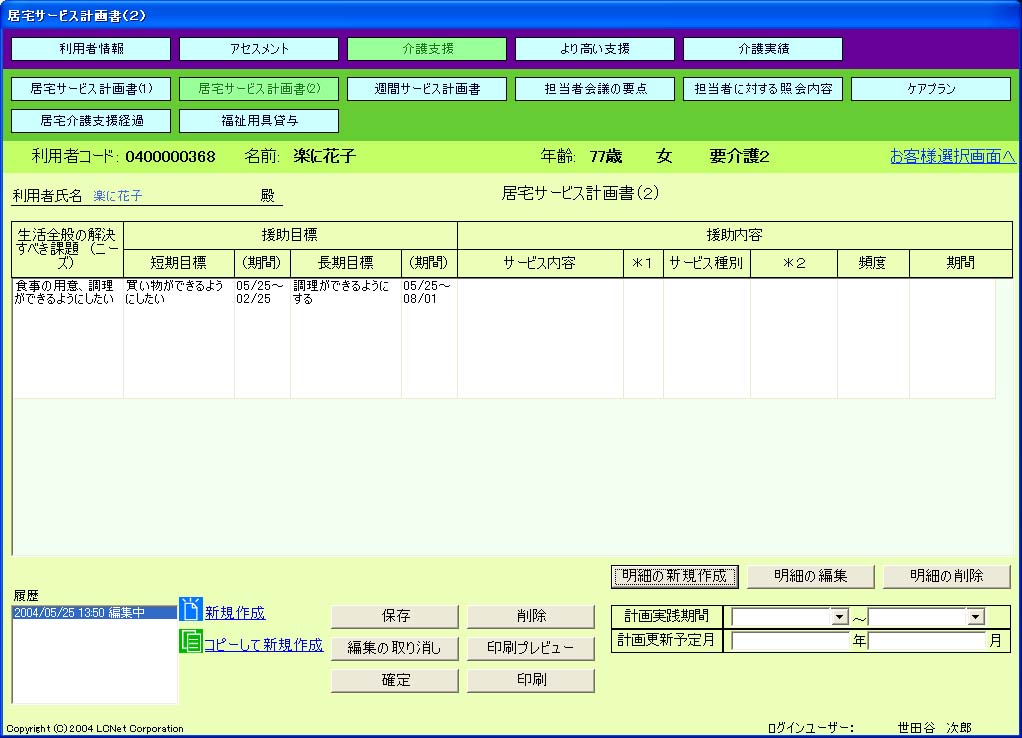Switch to the アセスメント tab
Viewport: 1022px width, 738px height.
[259, 49]
